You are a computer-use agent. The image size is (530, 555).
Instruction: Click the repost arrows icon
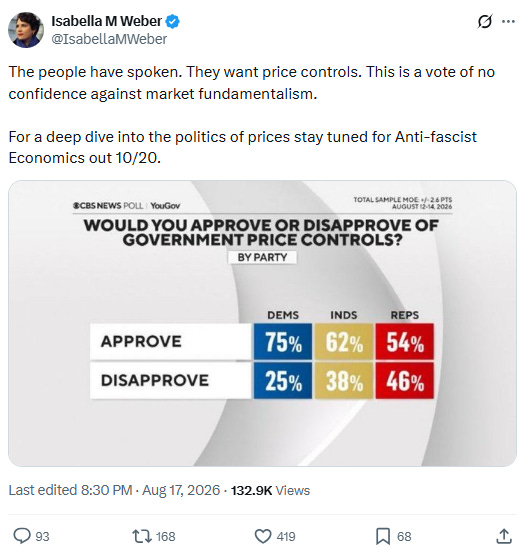142,536
